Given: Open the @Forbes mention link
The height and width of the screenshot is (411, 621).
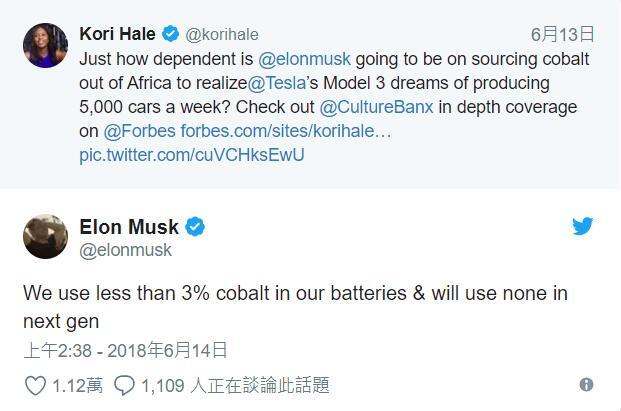Looking at the screenshot, I should (x=139, y=131).
